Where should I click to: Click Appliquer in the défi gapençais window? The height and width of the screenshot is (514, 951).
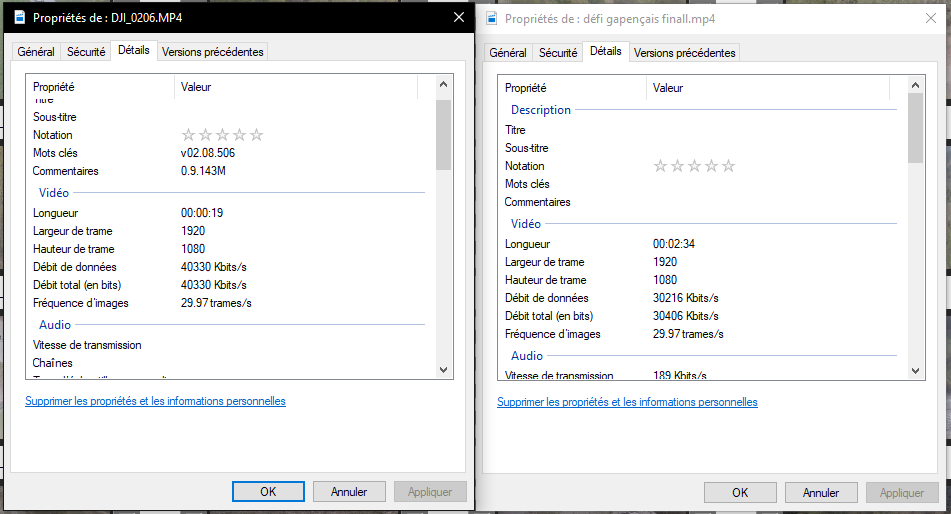click(x=902, y=493)
